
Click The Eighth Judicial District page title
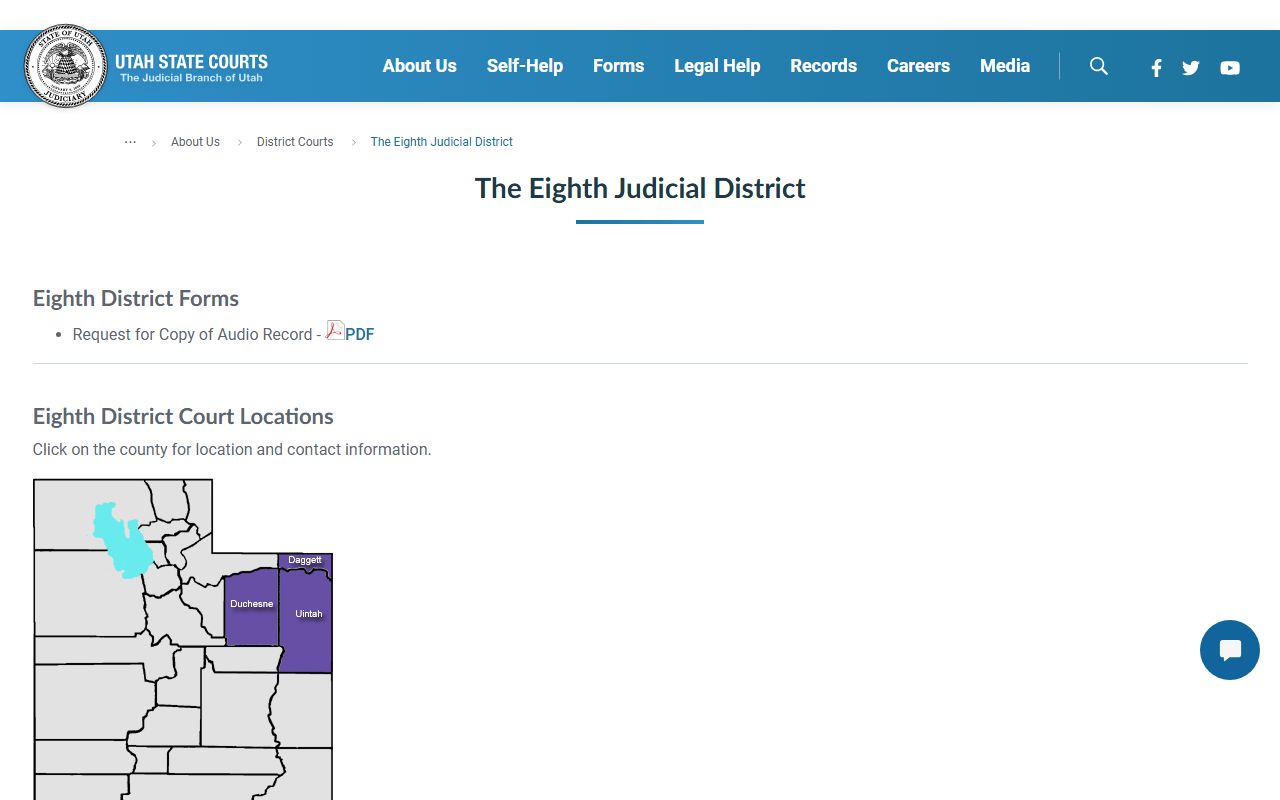(640, 188)
